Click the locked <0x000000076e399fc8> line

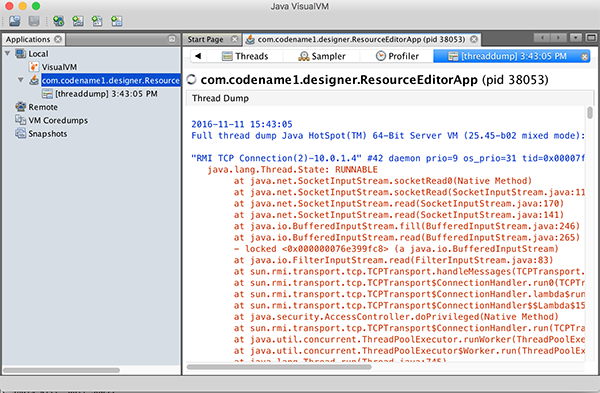click(396, 249)
